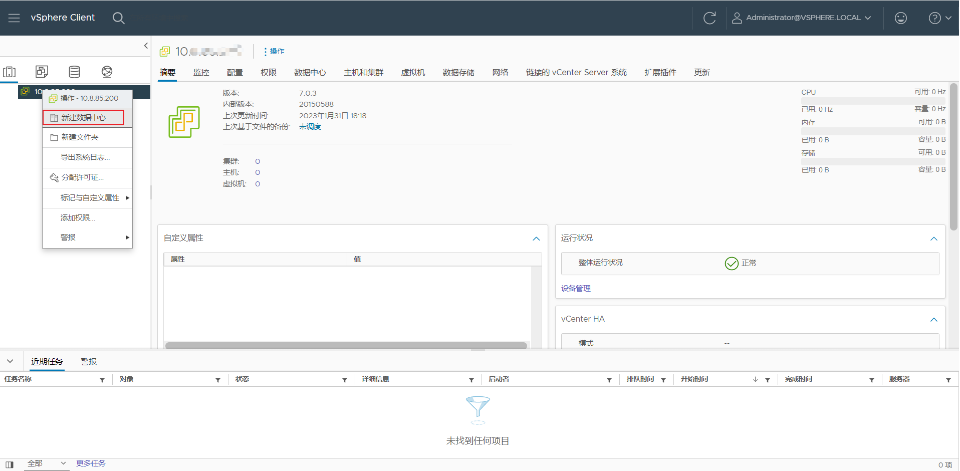Select the 近期任务 tab
Viewport: 960px width, 471px height.
point(47,361)
